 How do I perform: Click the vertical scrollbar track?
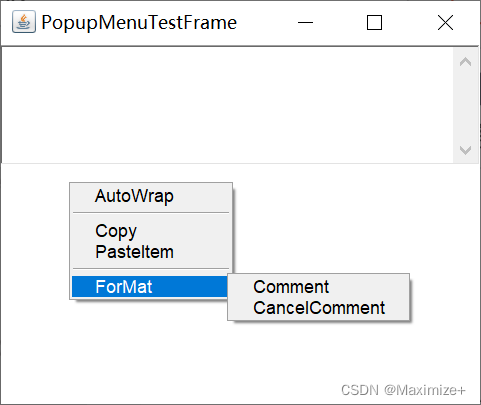tap(465, 106)
